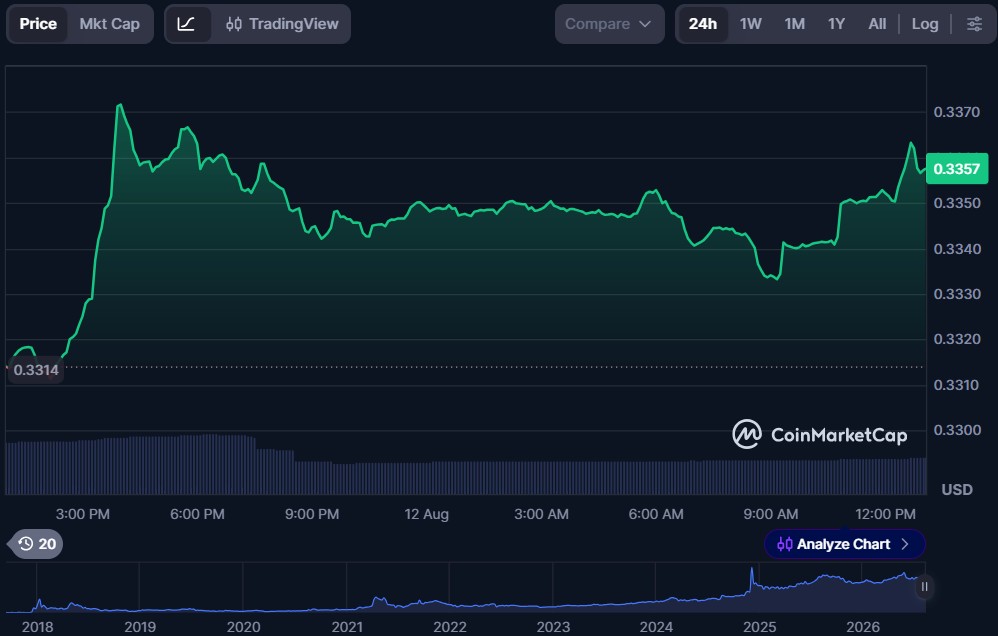Select the line chart view icon
The width and height of the screenshot is (998, 636).
tap(186, 24)
